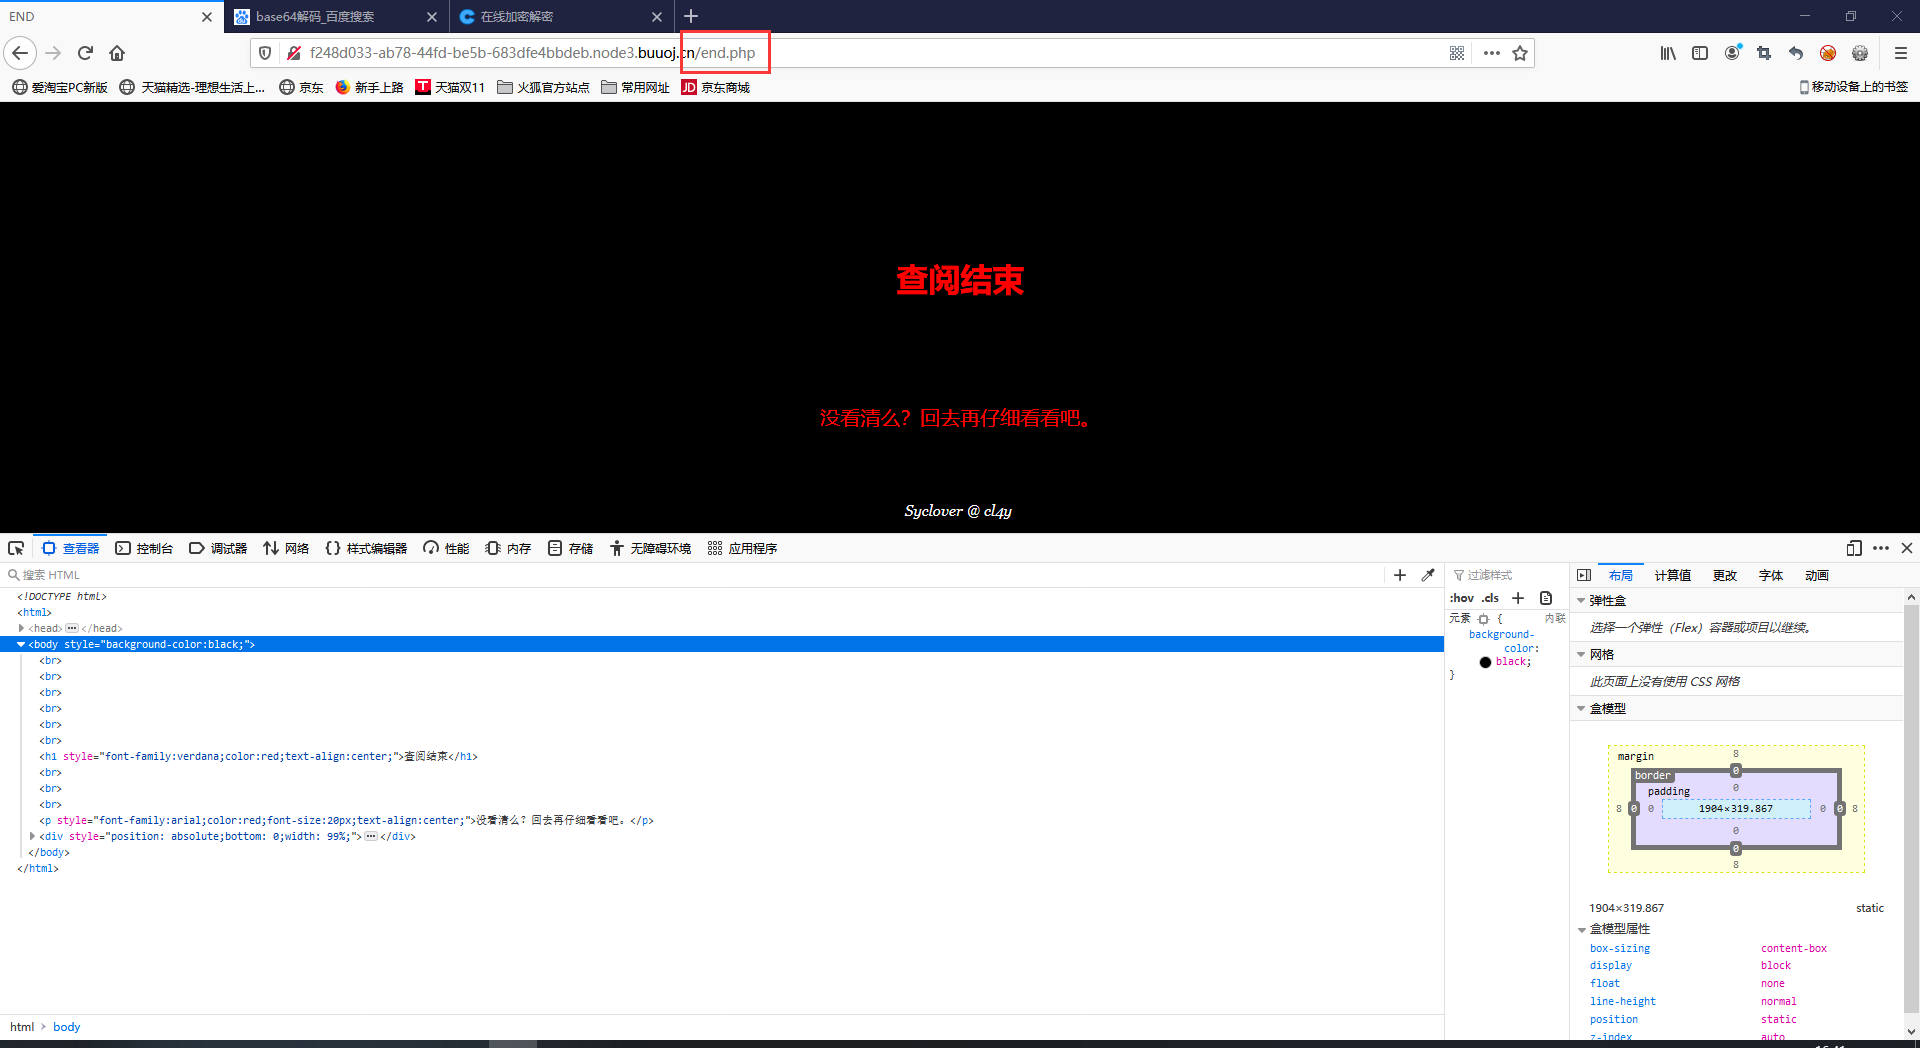Open the browser home page
Image resolution: width=1920 pixels, height=1048 pixels.
point(117,53)
